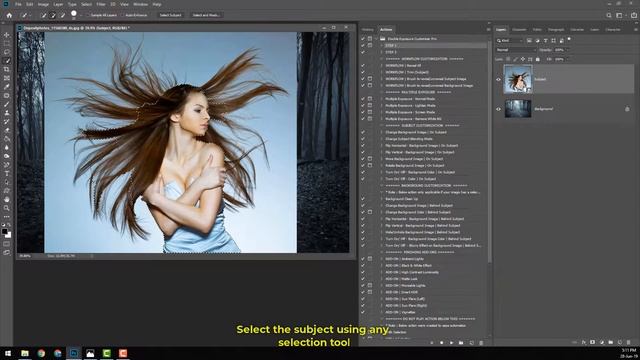The width and height of the screenshot is (640, 360).
Task: Click delete layer trash icon in Layers panel
Action: (629, 342)
